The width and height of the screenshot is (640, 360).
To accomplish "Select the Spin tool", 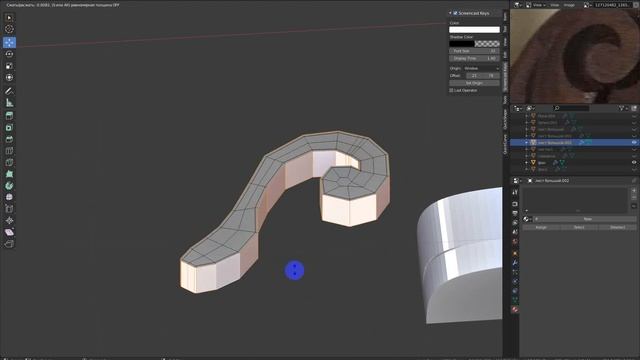I will 9,186.
